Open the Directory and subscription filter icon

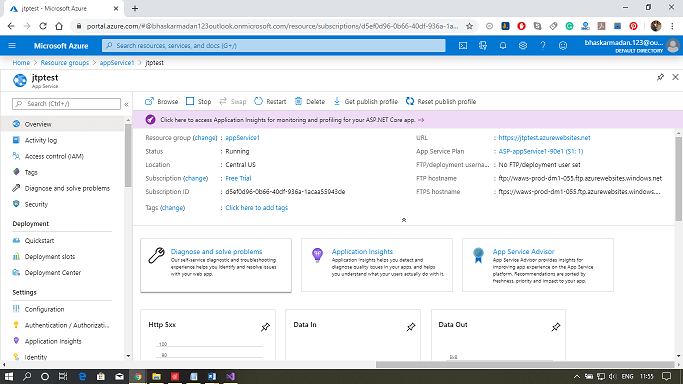(483, 46)
